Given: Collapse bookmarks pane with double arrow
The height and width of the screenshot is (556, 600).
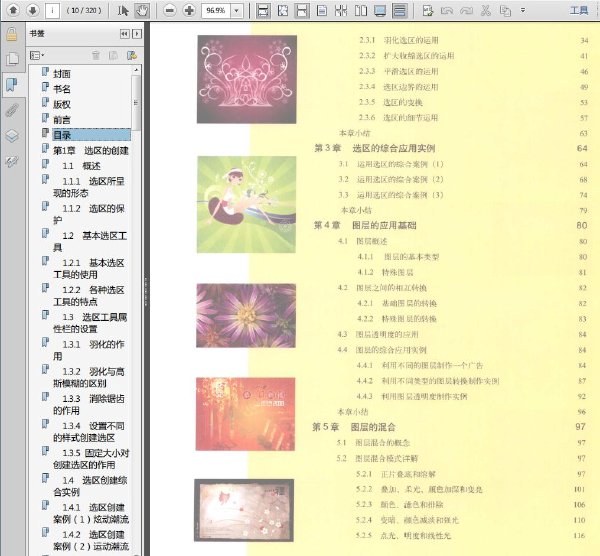Looking at the screenshot, I should (x=124, y=34).
